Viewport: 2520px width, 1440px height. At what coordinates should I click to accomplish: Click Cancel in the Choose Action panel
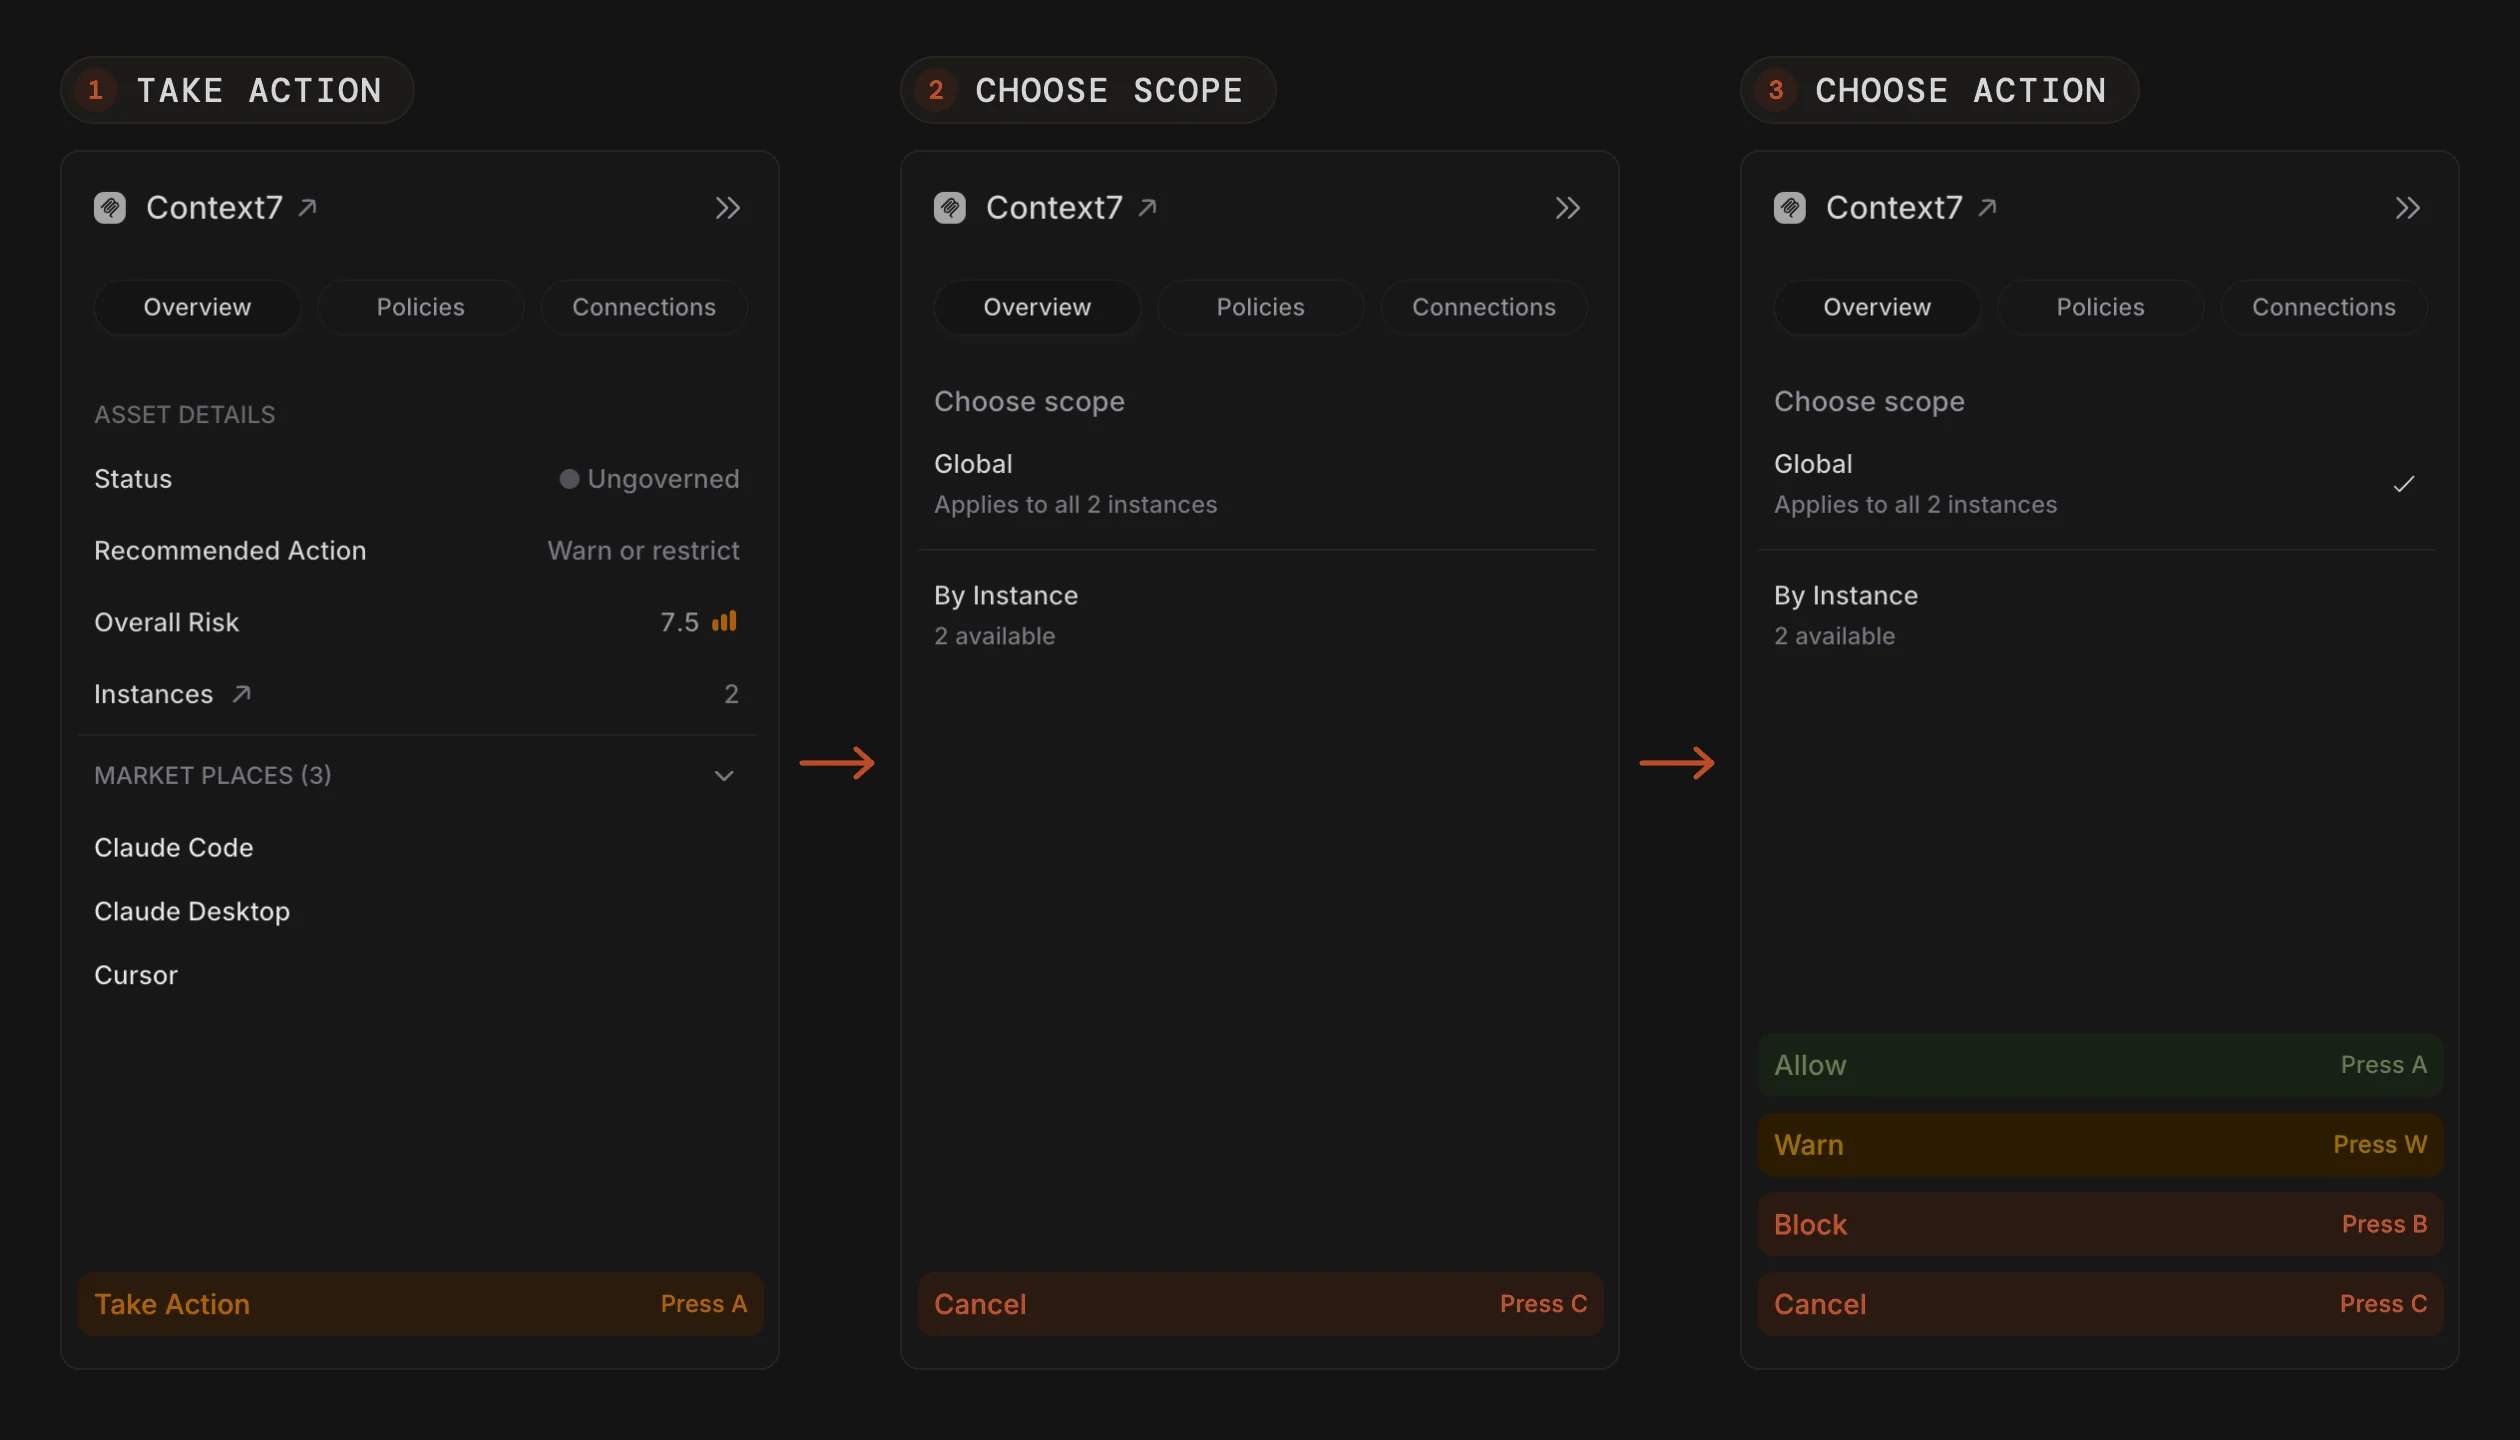pos(2100,1304)
